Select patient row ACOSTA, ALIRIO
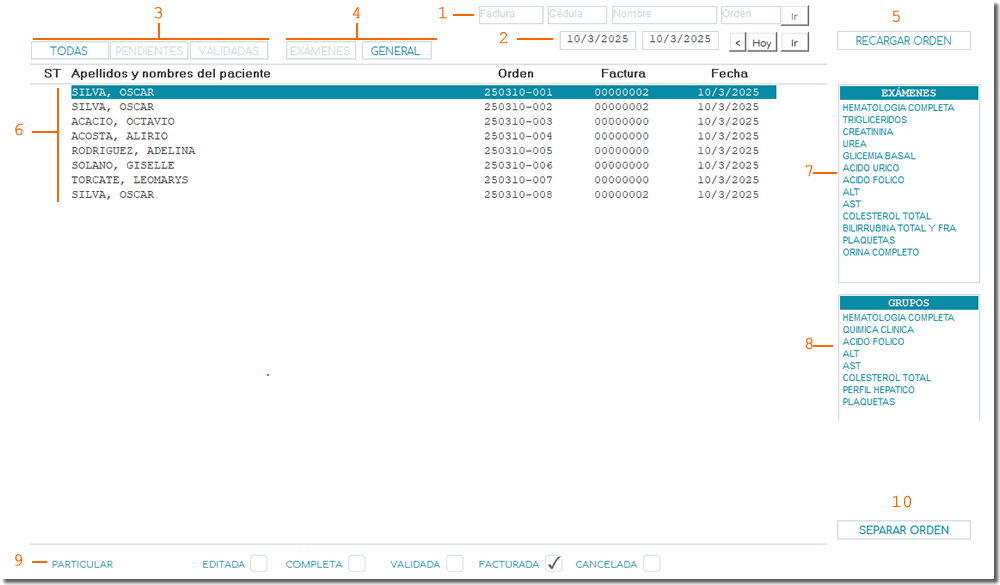The width and height of the screenshot is (1000, 585). (120, 136)
